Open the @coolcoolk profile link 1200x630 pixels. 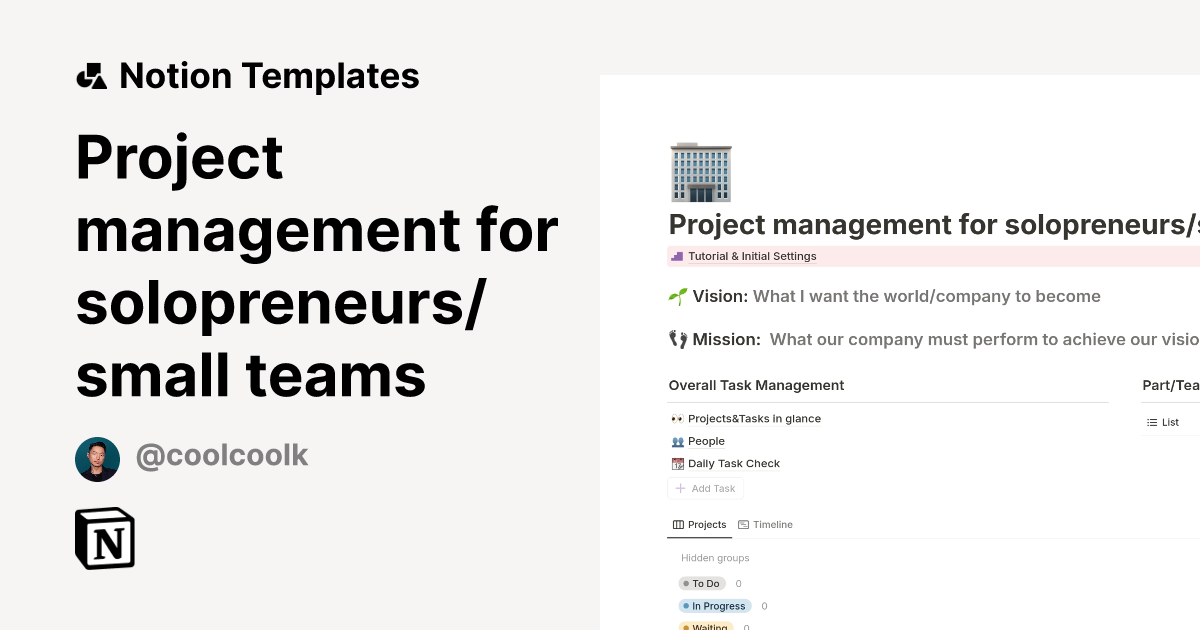(x=222, y=455)
